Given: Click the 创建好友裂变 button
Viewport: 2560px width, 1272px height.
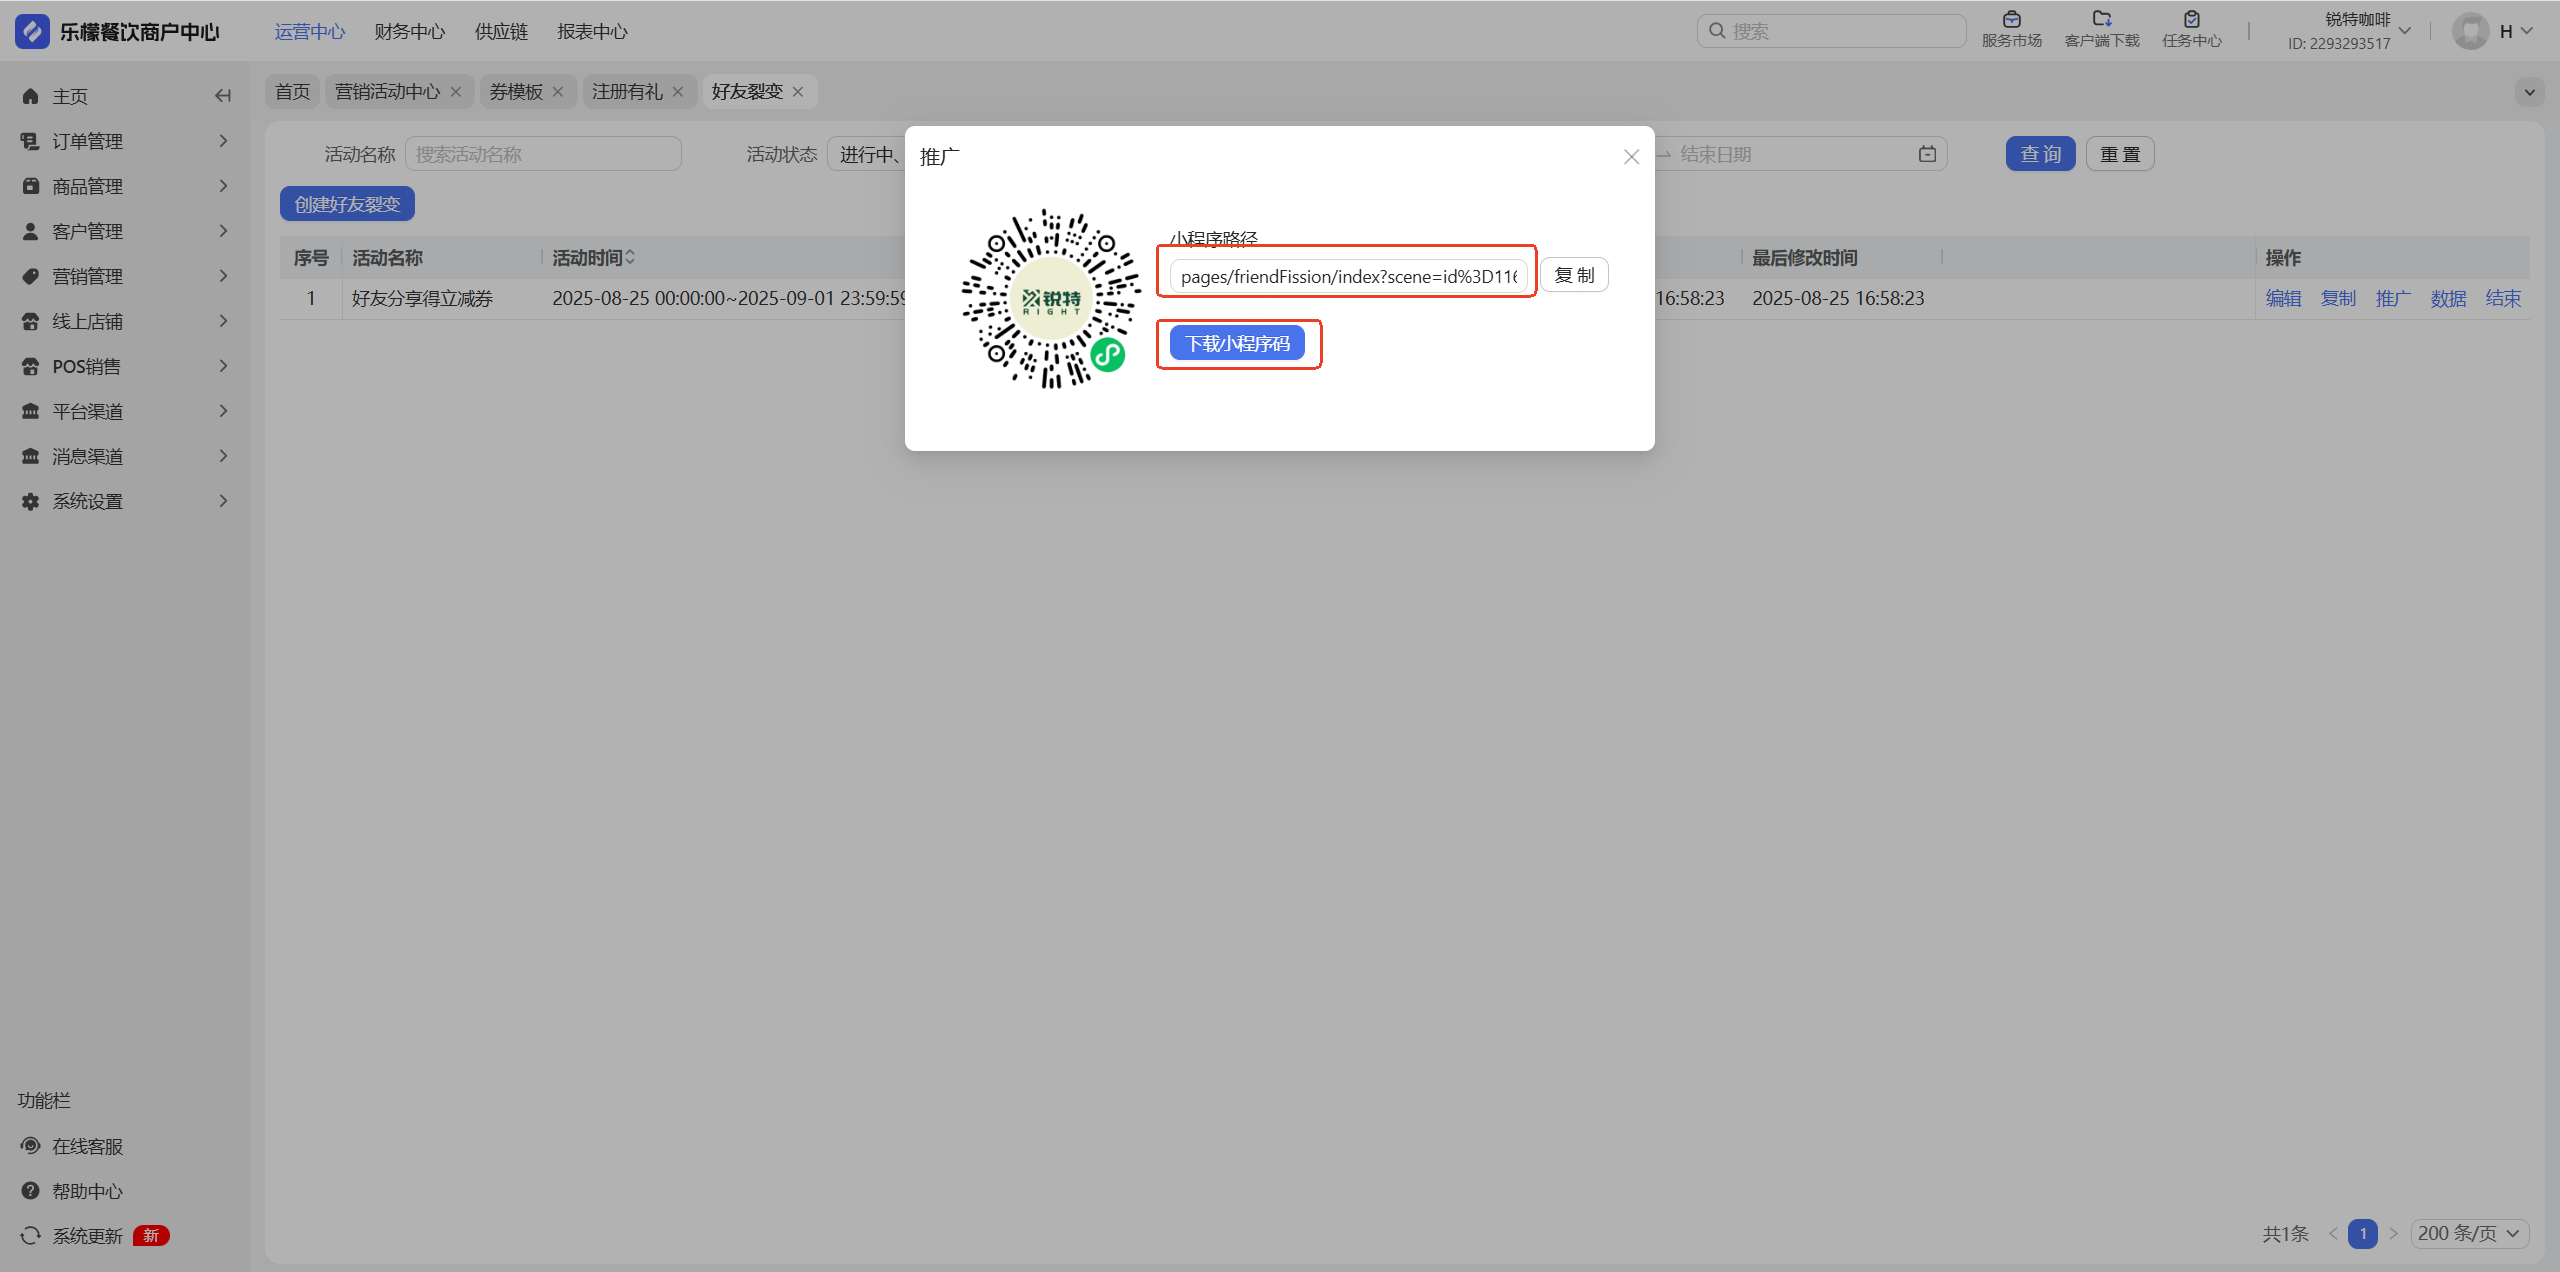Looking at the screenshot, I should [347, 204].
